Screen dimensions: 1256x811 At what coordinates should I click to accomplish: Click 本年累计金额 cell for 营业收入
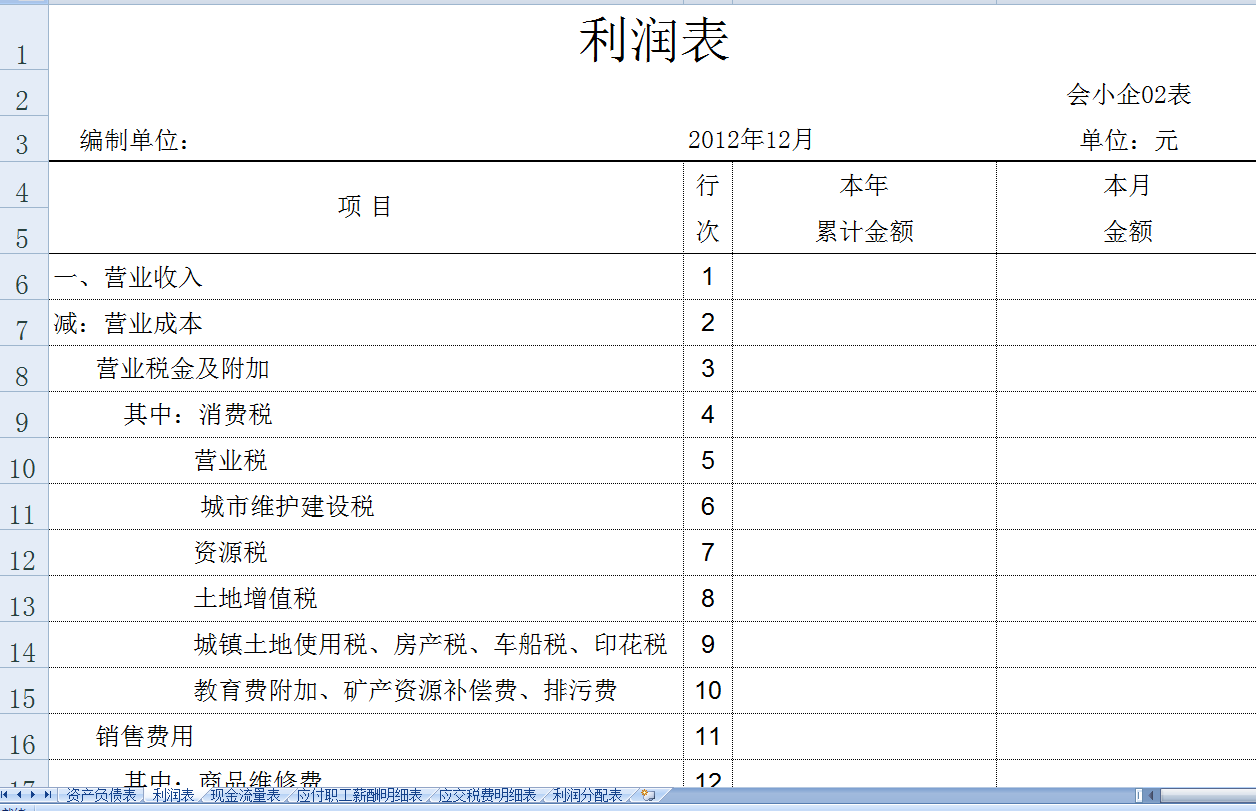(x=864, y=277)
